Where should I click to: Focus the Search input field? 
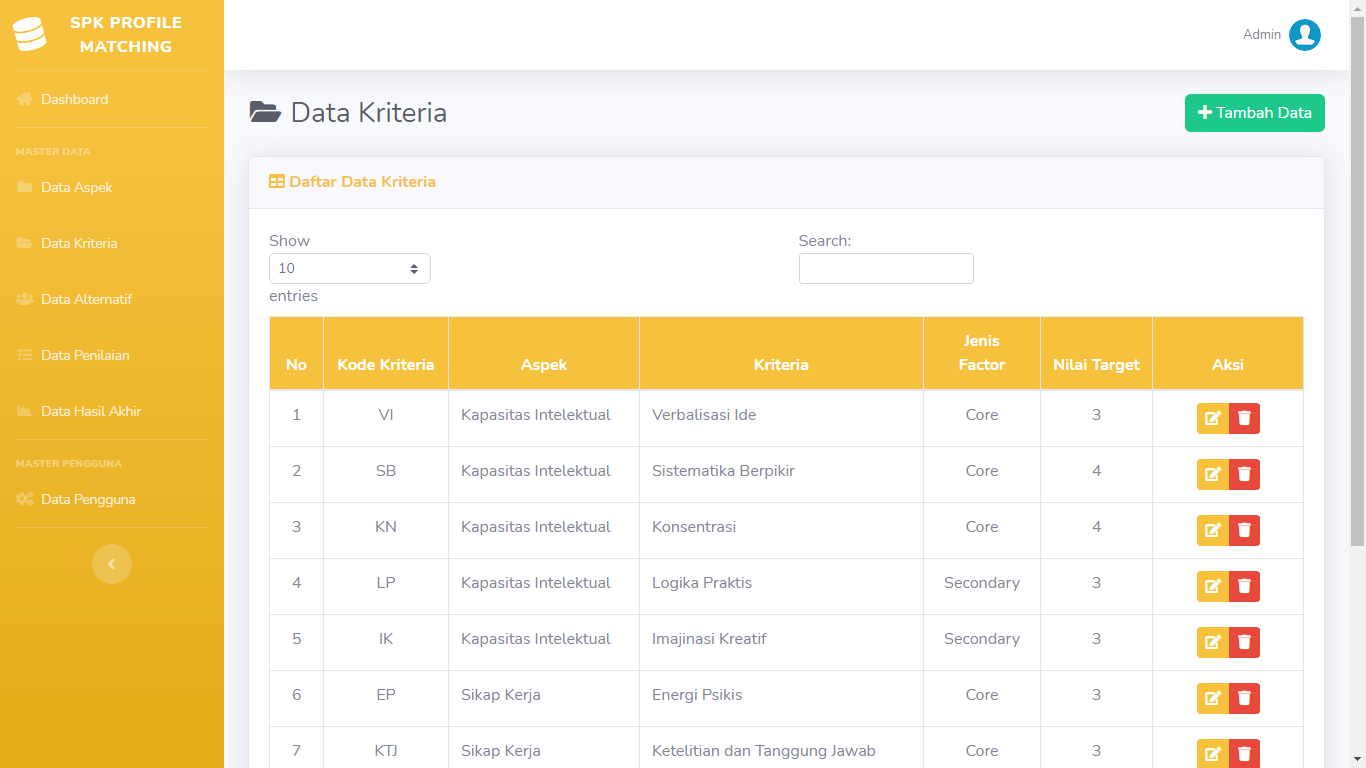pos(886,268)
